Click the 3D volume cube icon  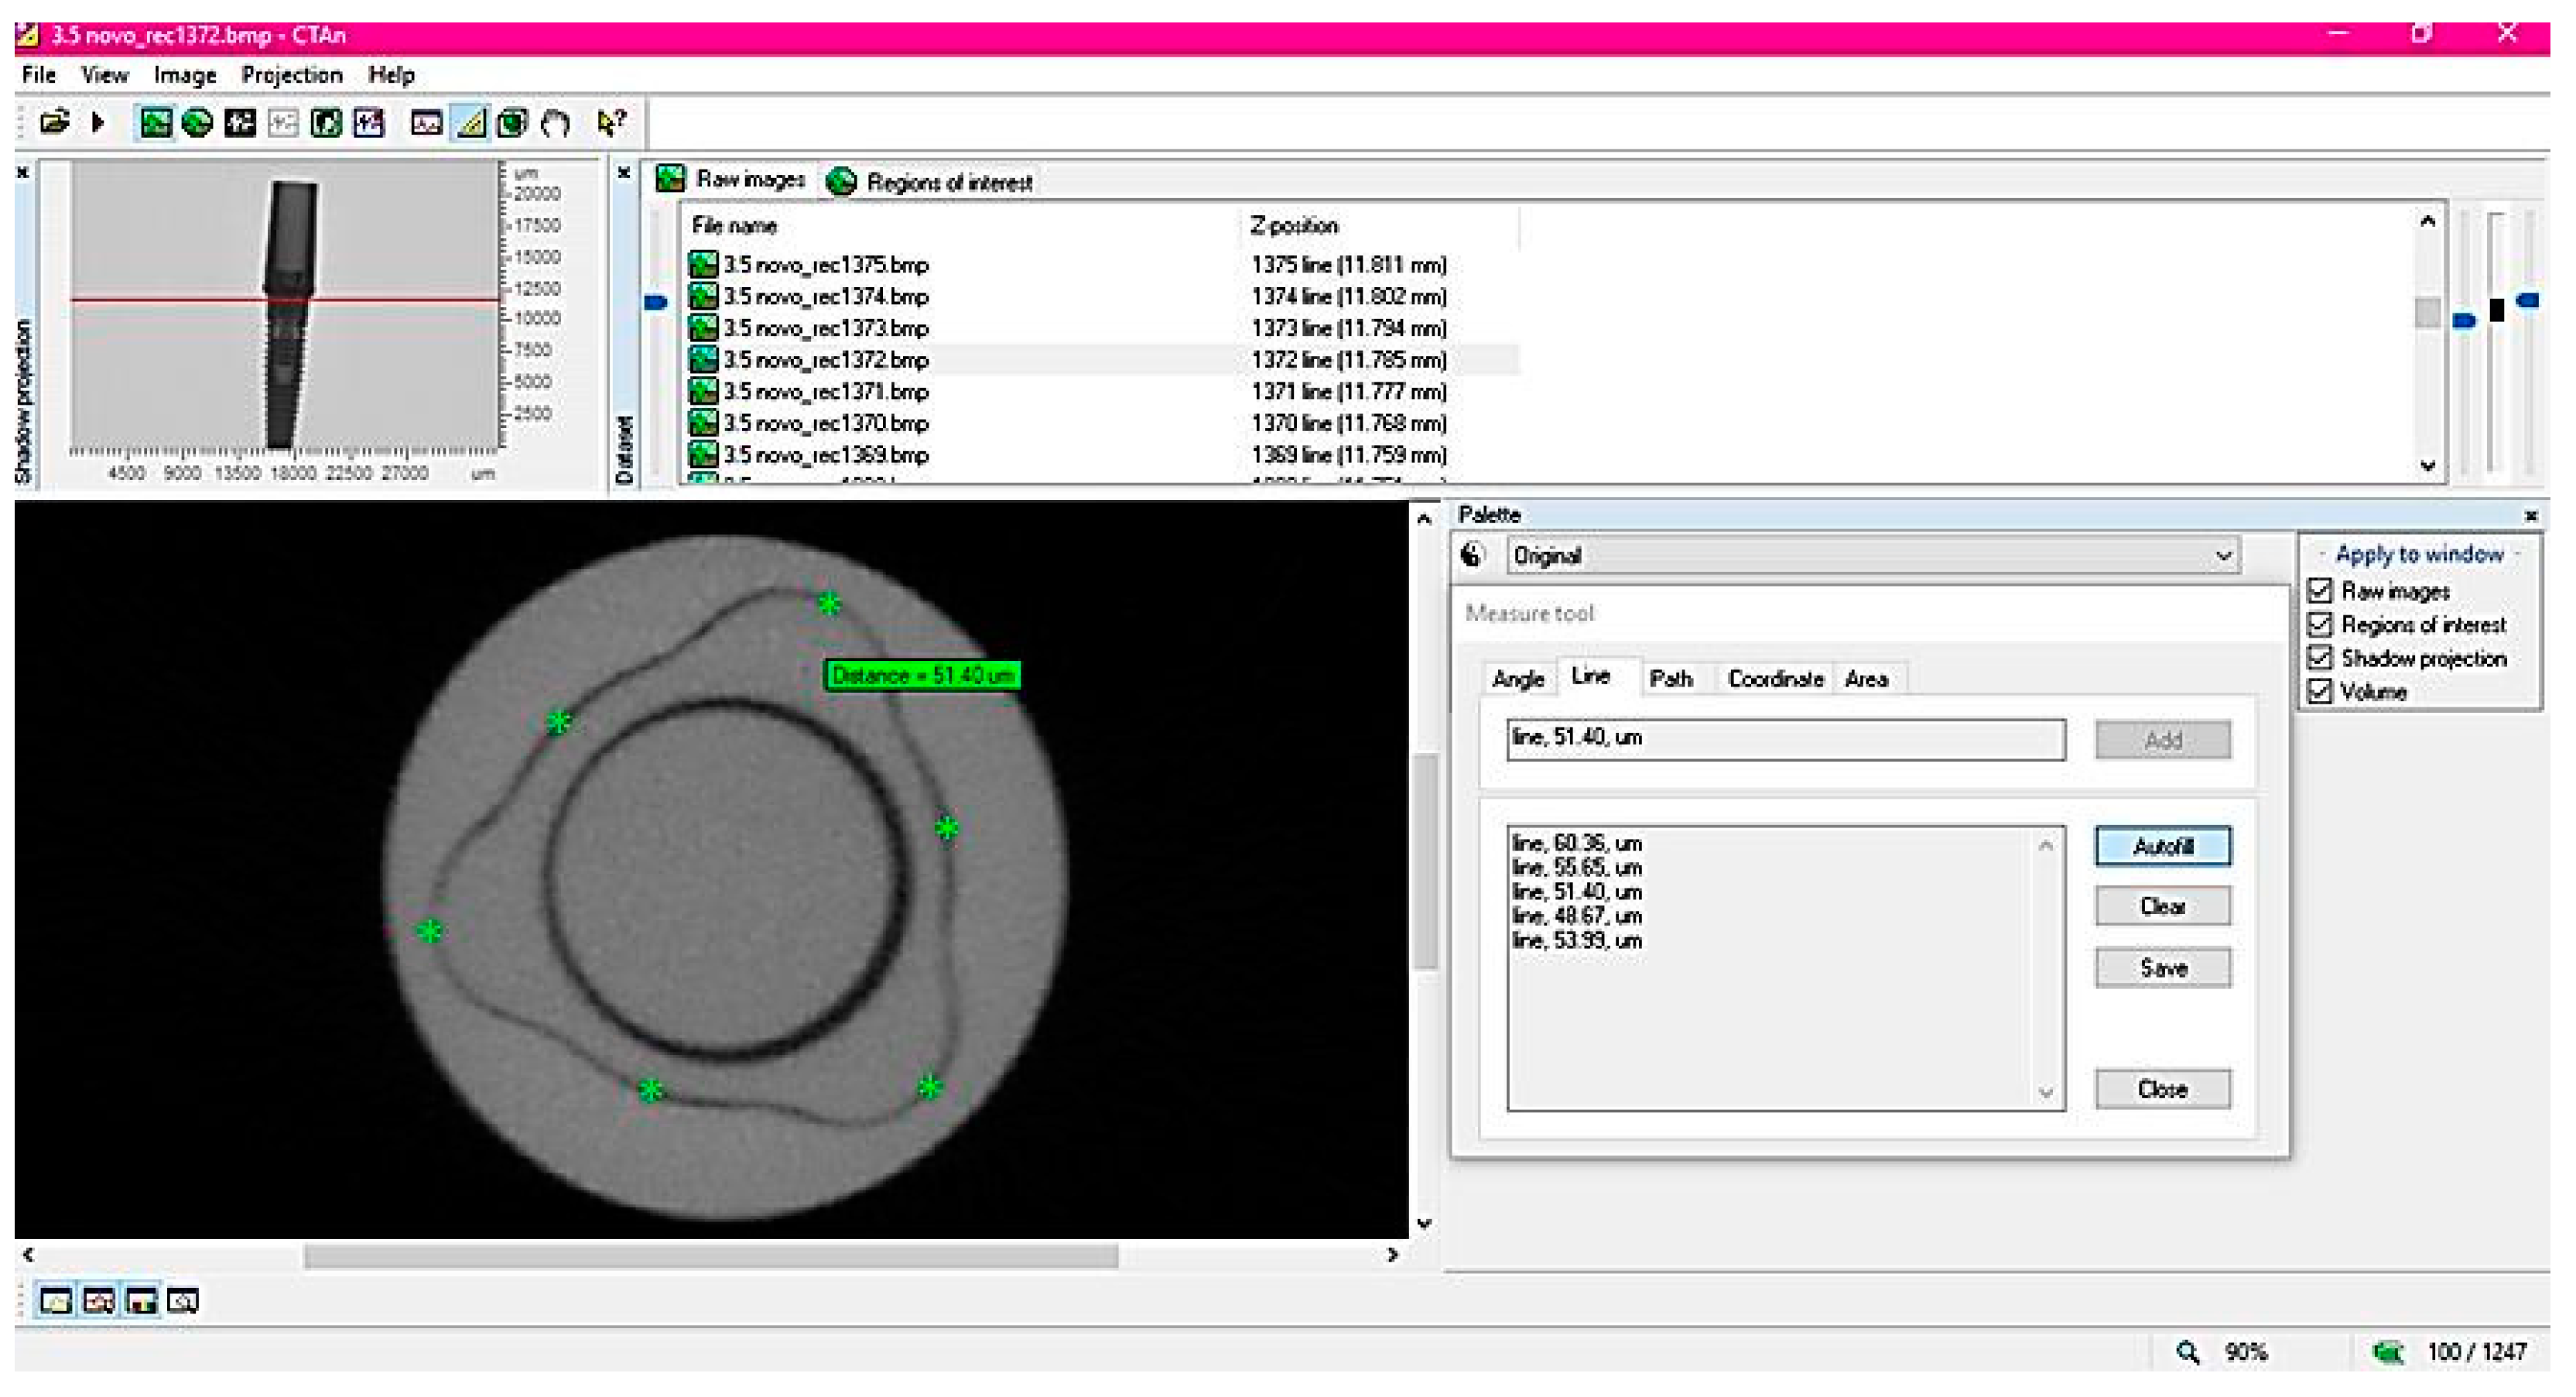[512, 123]
